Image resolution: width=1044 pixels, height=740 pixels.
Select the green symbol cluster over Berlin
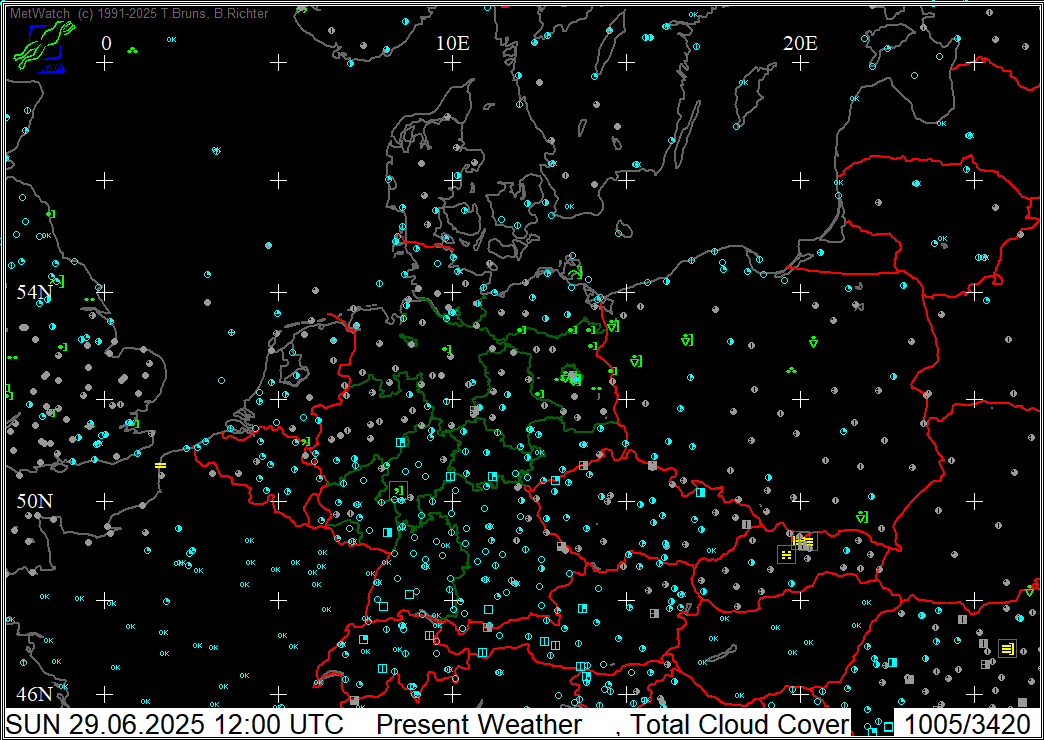[570, 376]
